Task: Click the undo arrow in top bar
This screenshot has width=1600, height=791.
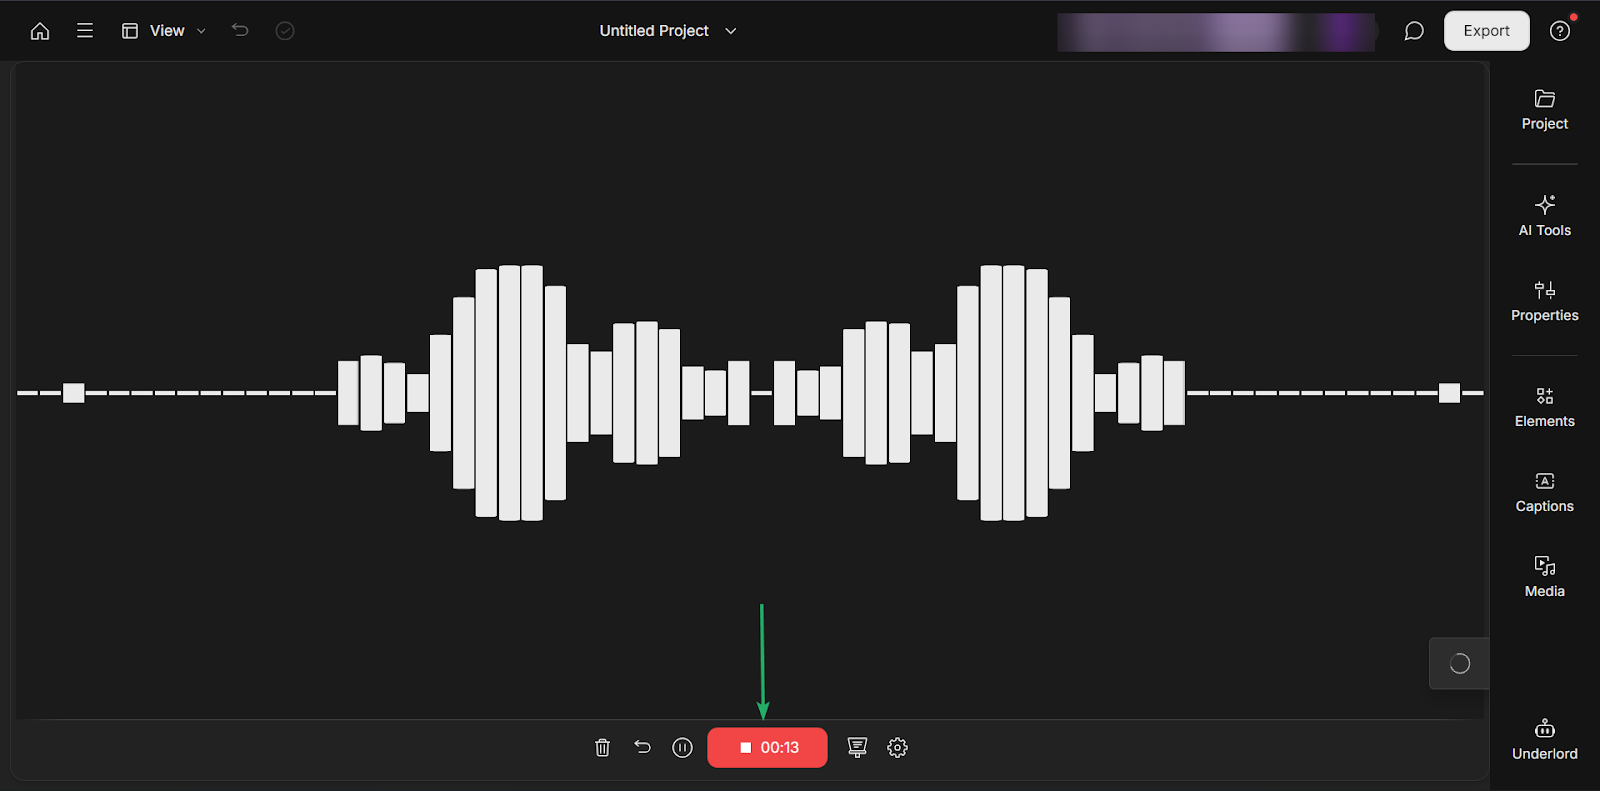Action: [x=240, y=31]
